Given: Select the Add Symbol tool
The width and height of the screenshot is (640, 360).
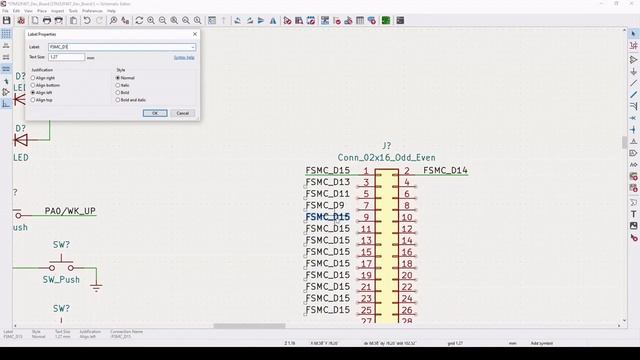Looking at the screenshot, I should (633, 60).
